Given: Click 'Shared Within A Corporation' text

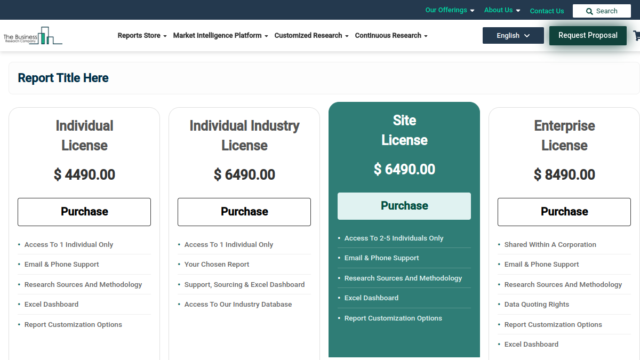Looking at the screenshot, I should click(x=550, y=244).
